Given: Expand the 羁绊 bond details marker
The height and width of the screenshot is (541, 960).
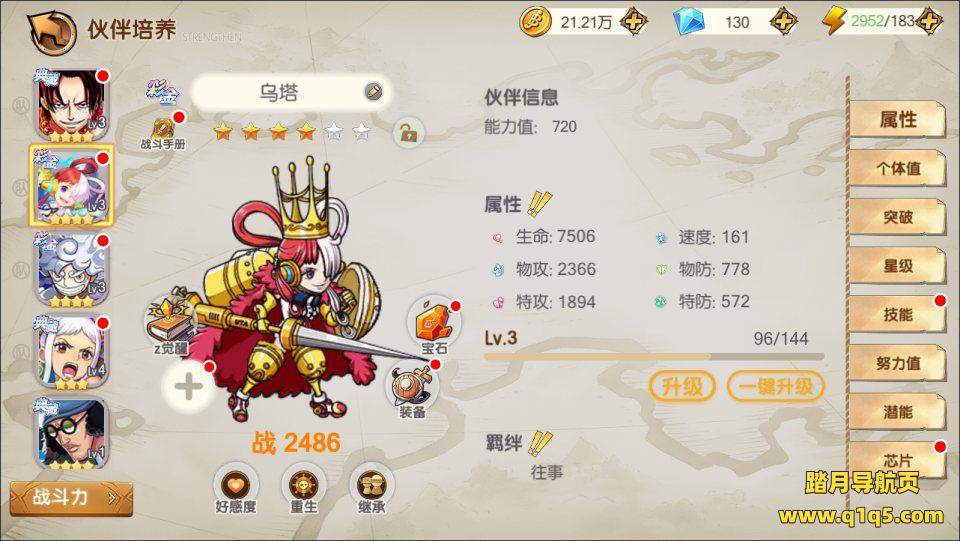Looking at the screenshot, I should 539,443.
